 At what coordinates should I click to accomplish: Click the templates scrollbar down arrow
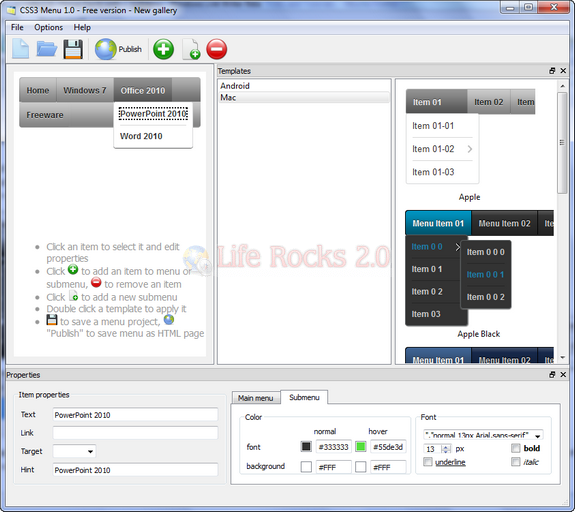562,357
